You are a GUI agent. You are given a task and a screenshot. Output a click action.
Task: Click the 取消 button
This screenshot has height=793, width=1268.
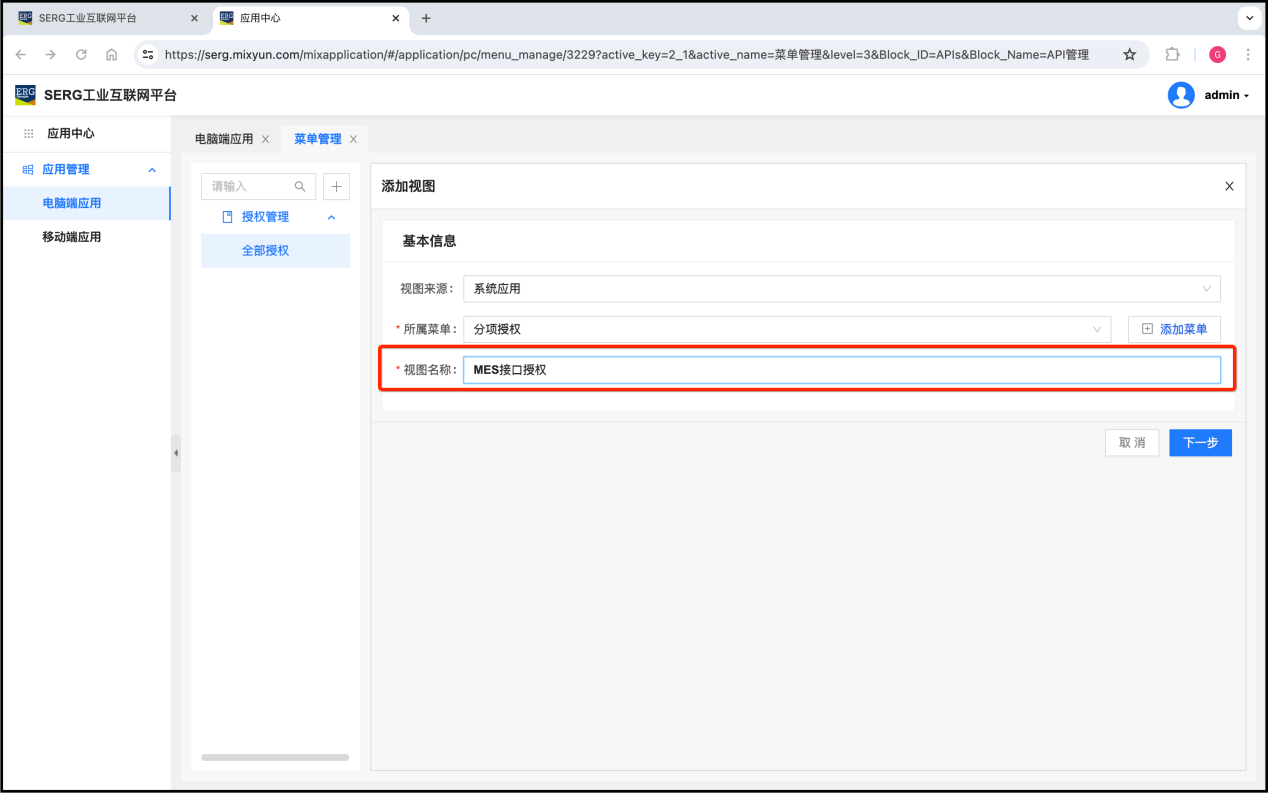[1132, 442]
